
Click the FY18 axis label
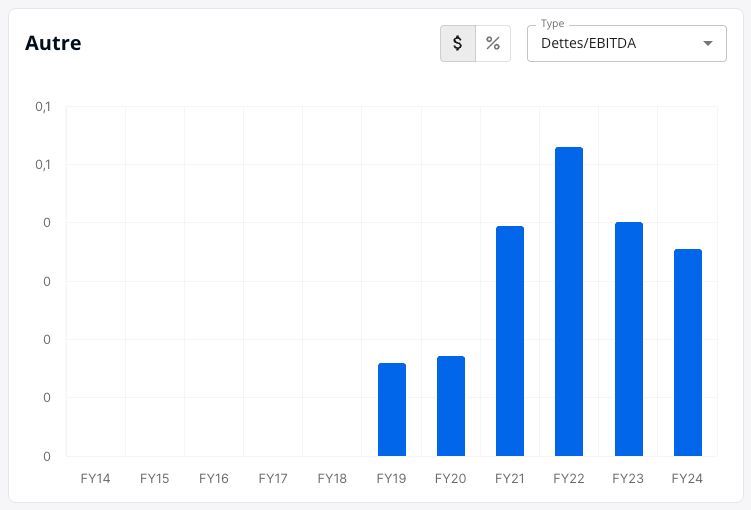(332, 478)
